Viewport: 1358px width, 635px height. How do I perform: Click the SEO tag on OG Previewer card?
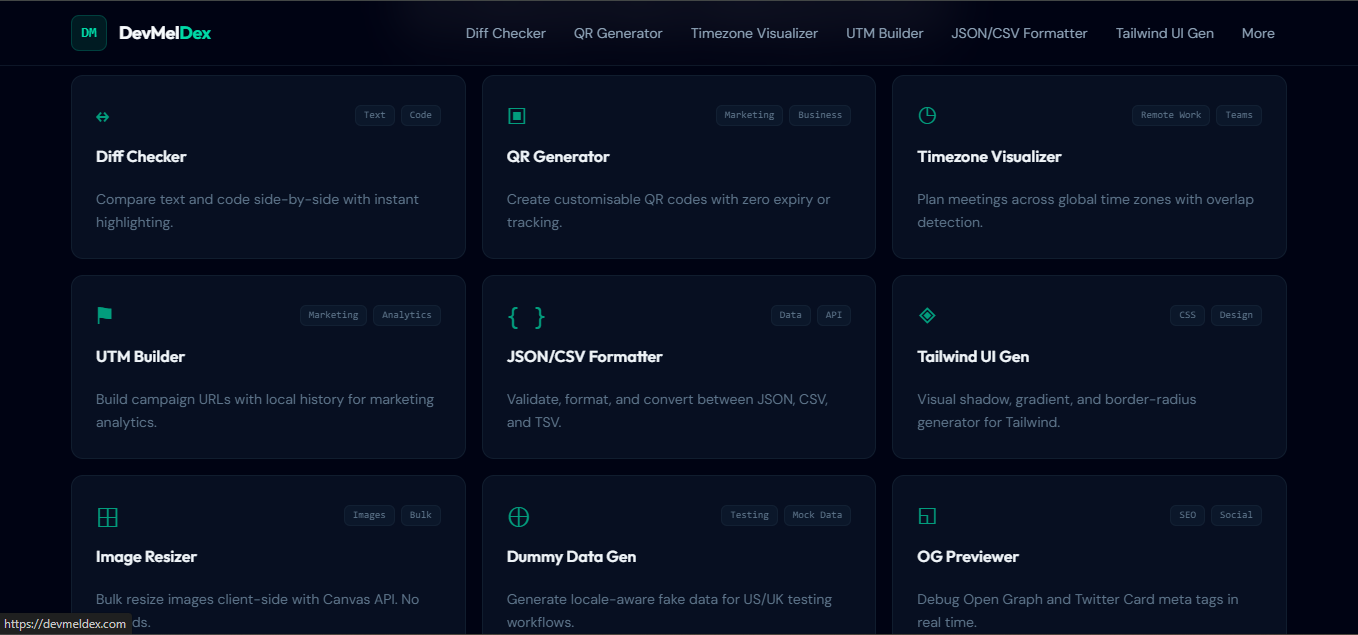(1187, 514)
